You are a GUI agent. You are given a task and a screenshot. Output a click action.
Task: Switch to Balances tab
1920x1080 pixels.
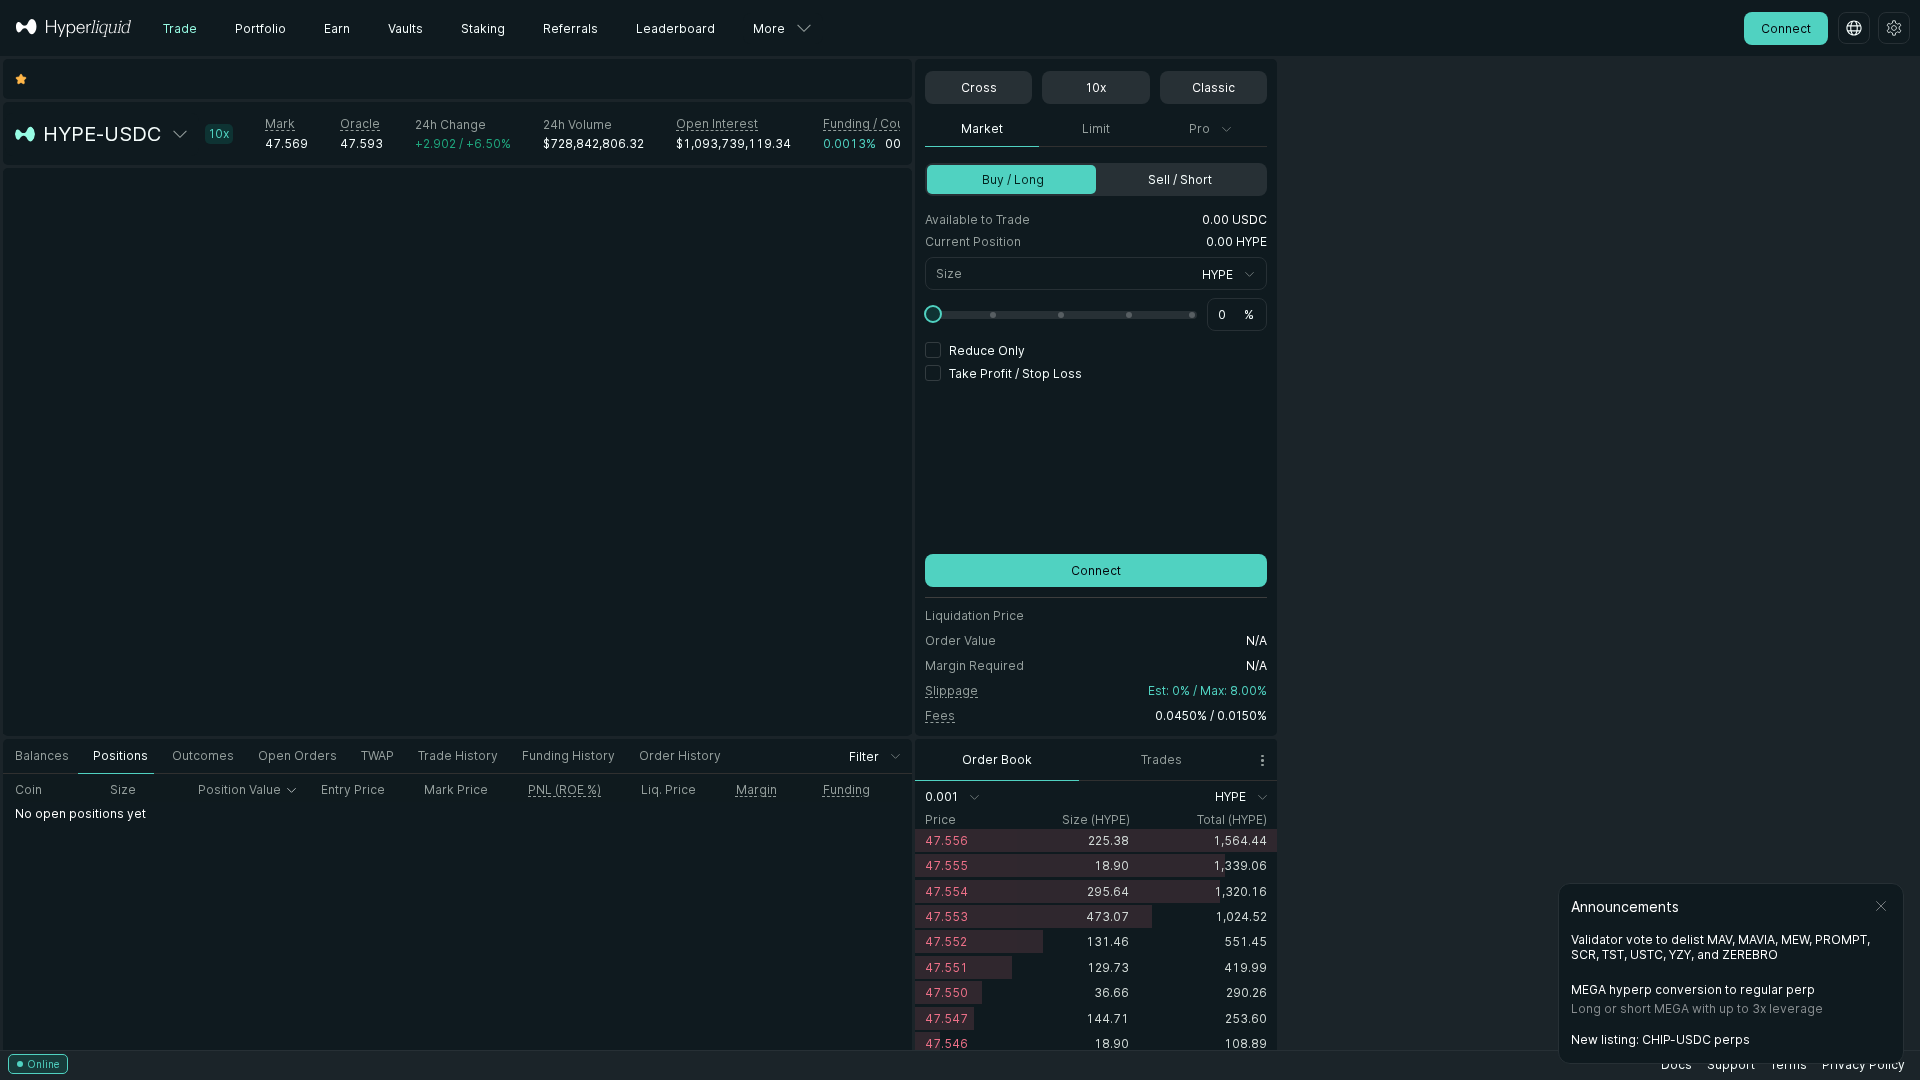(42, 756)
